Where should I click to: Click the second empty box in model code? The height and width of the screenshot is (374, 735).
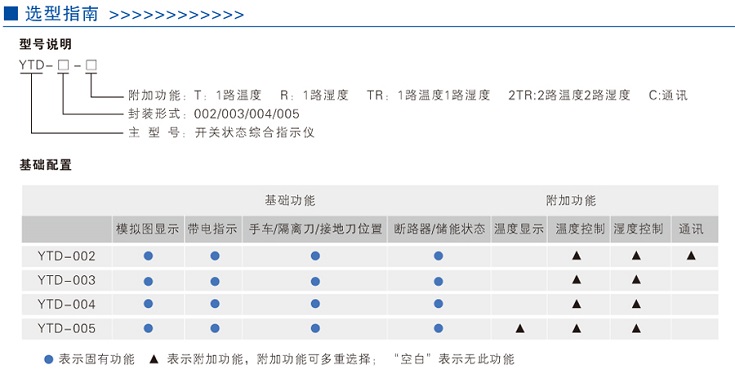[91, 66]
